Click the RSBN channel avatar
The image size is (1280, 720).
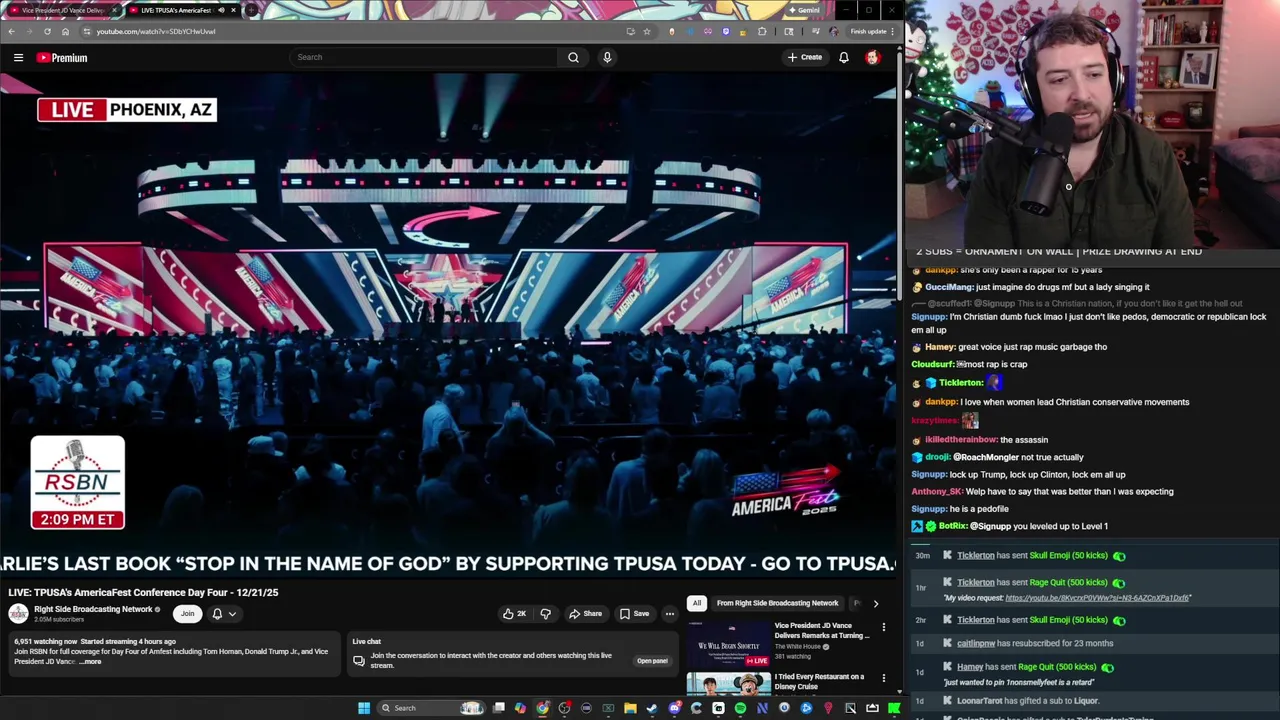point(18,614)
